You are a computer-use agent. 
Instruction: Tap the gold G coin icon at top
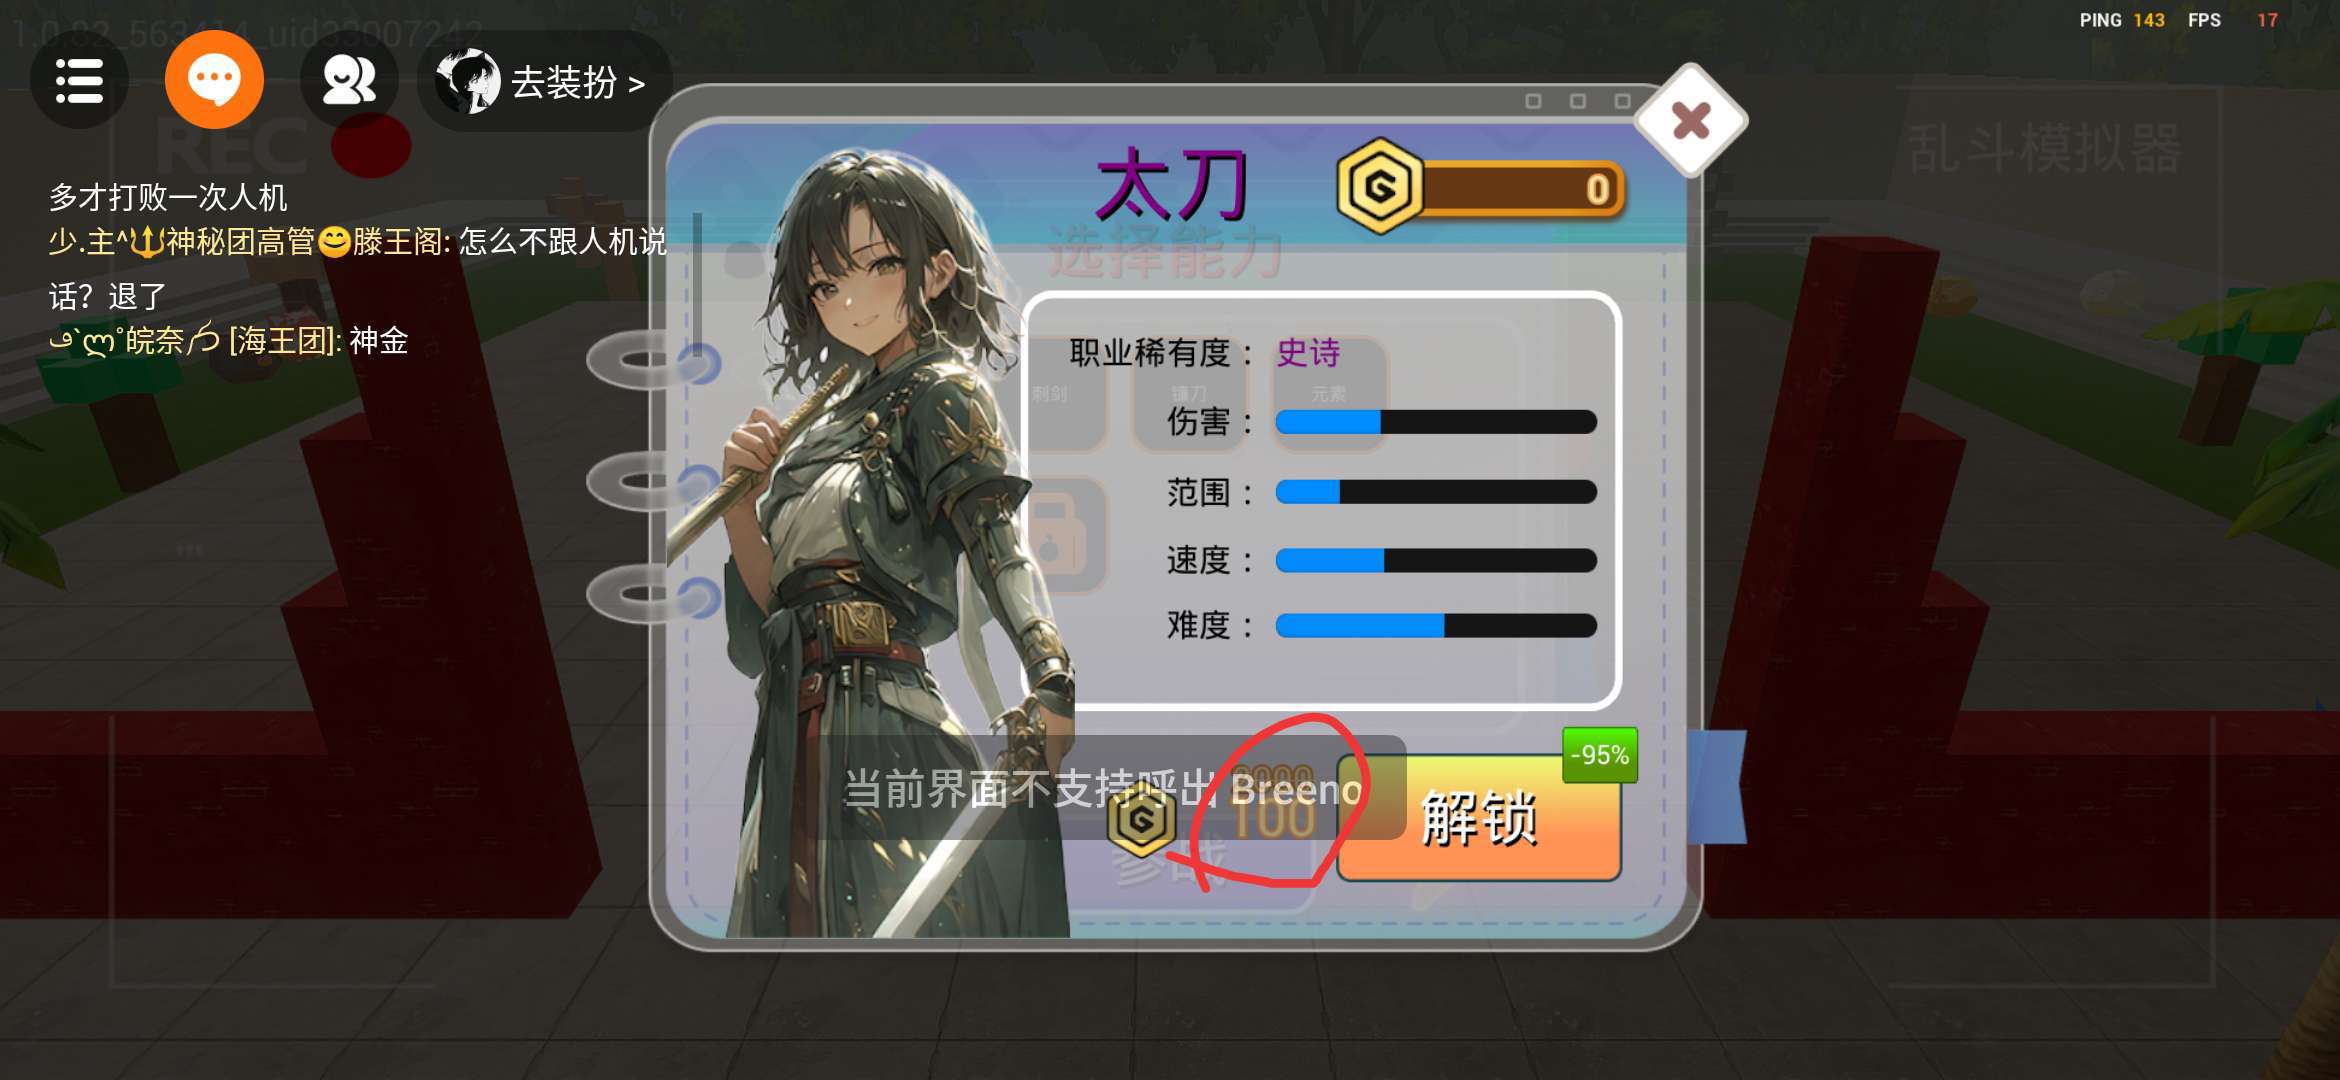pos(1380,186)
